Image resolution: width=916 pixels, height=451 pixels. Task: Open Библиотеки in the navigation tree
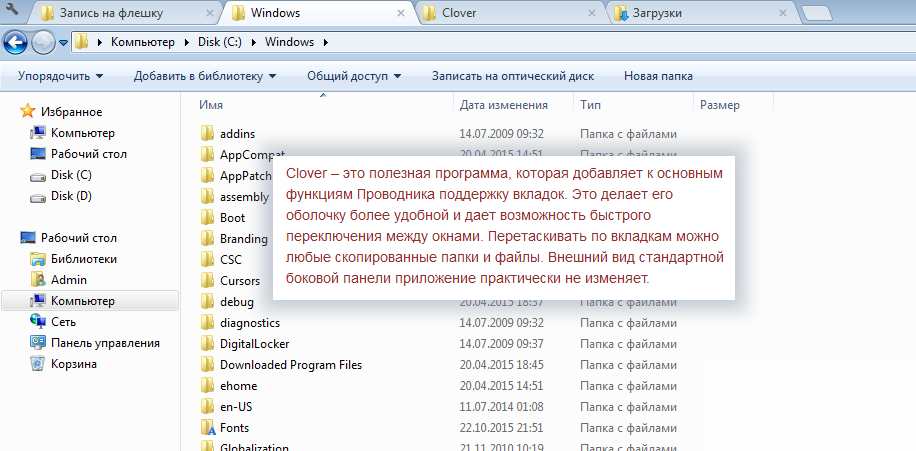[x=84, y=259]
